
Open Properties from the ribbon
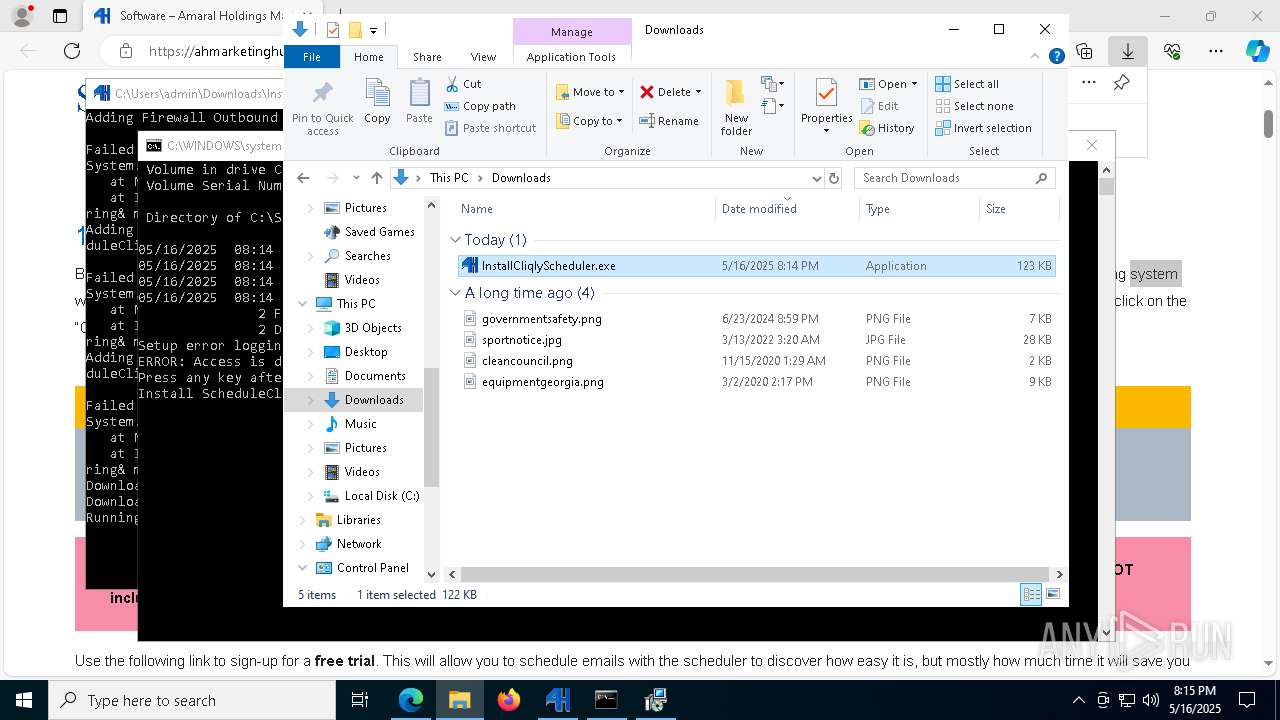(x=826, y=107)
